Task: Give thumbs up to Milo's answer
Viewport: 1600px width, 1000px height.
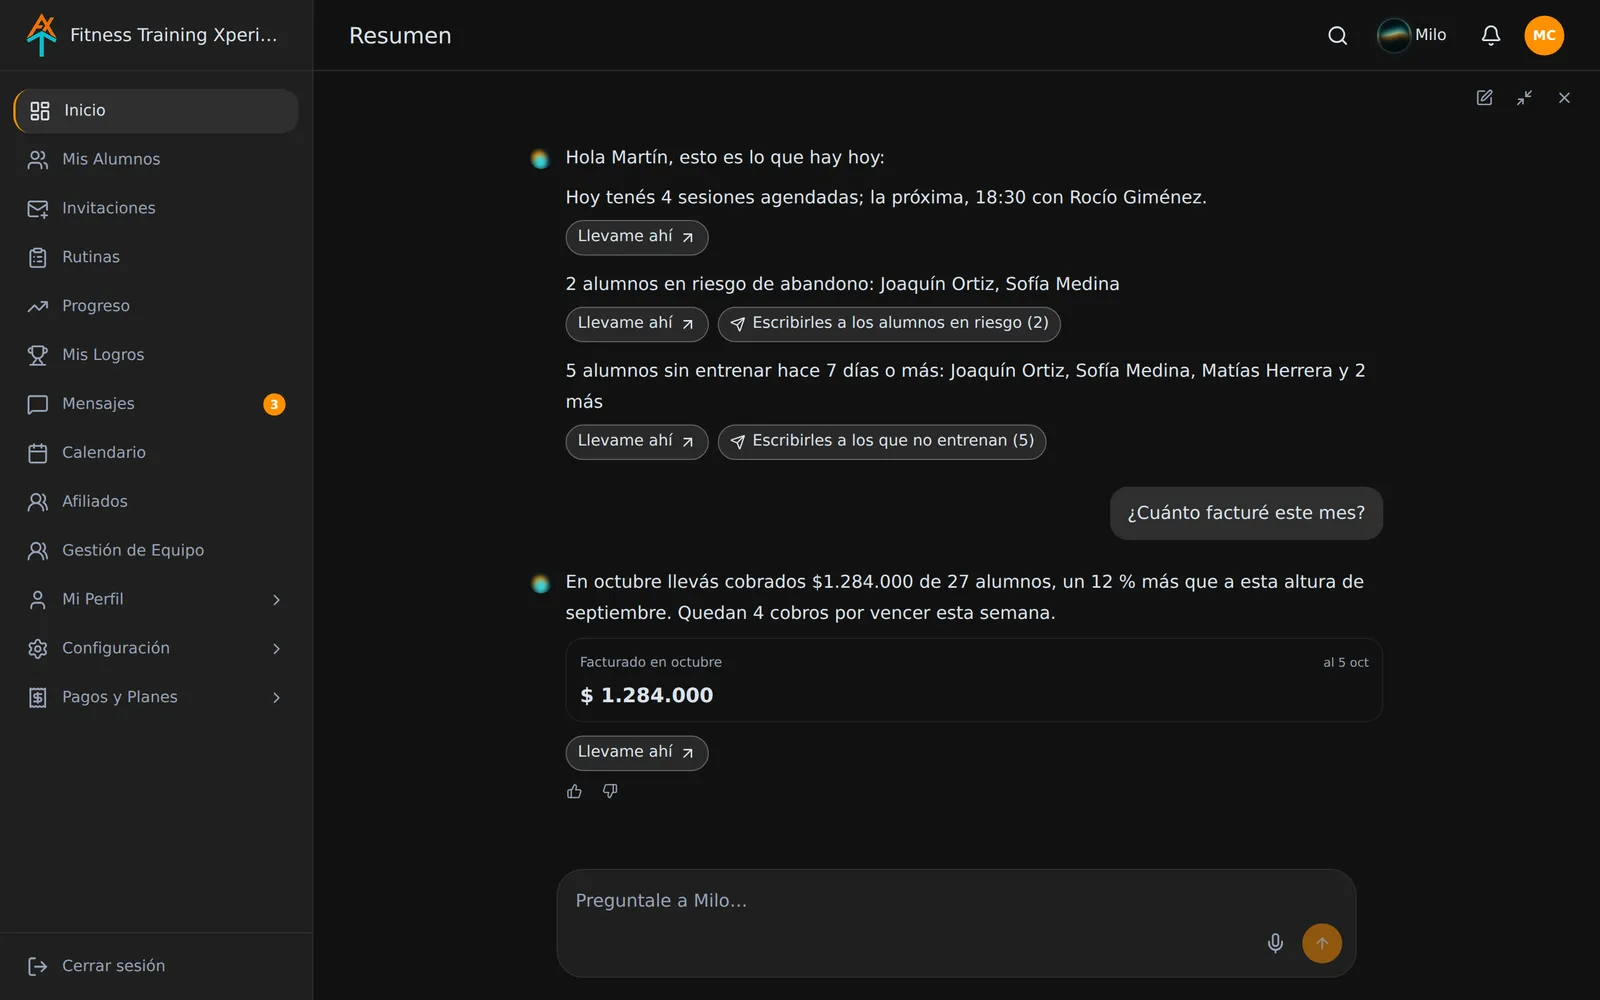Action: click(x=574, y=791)
